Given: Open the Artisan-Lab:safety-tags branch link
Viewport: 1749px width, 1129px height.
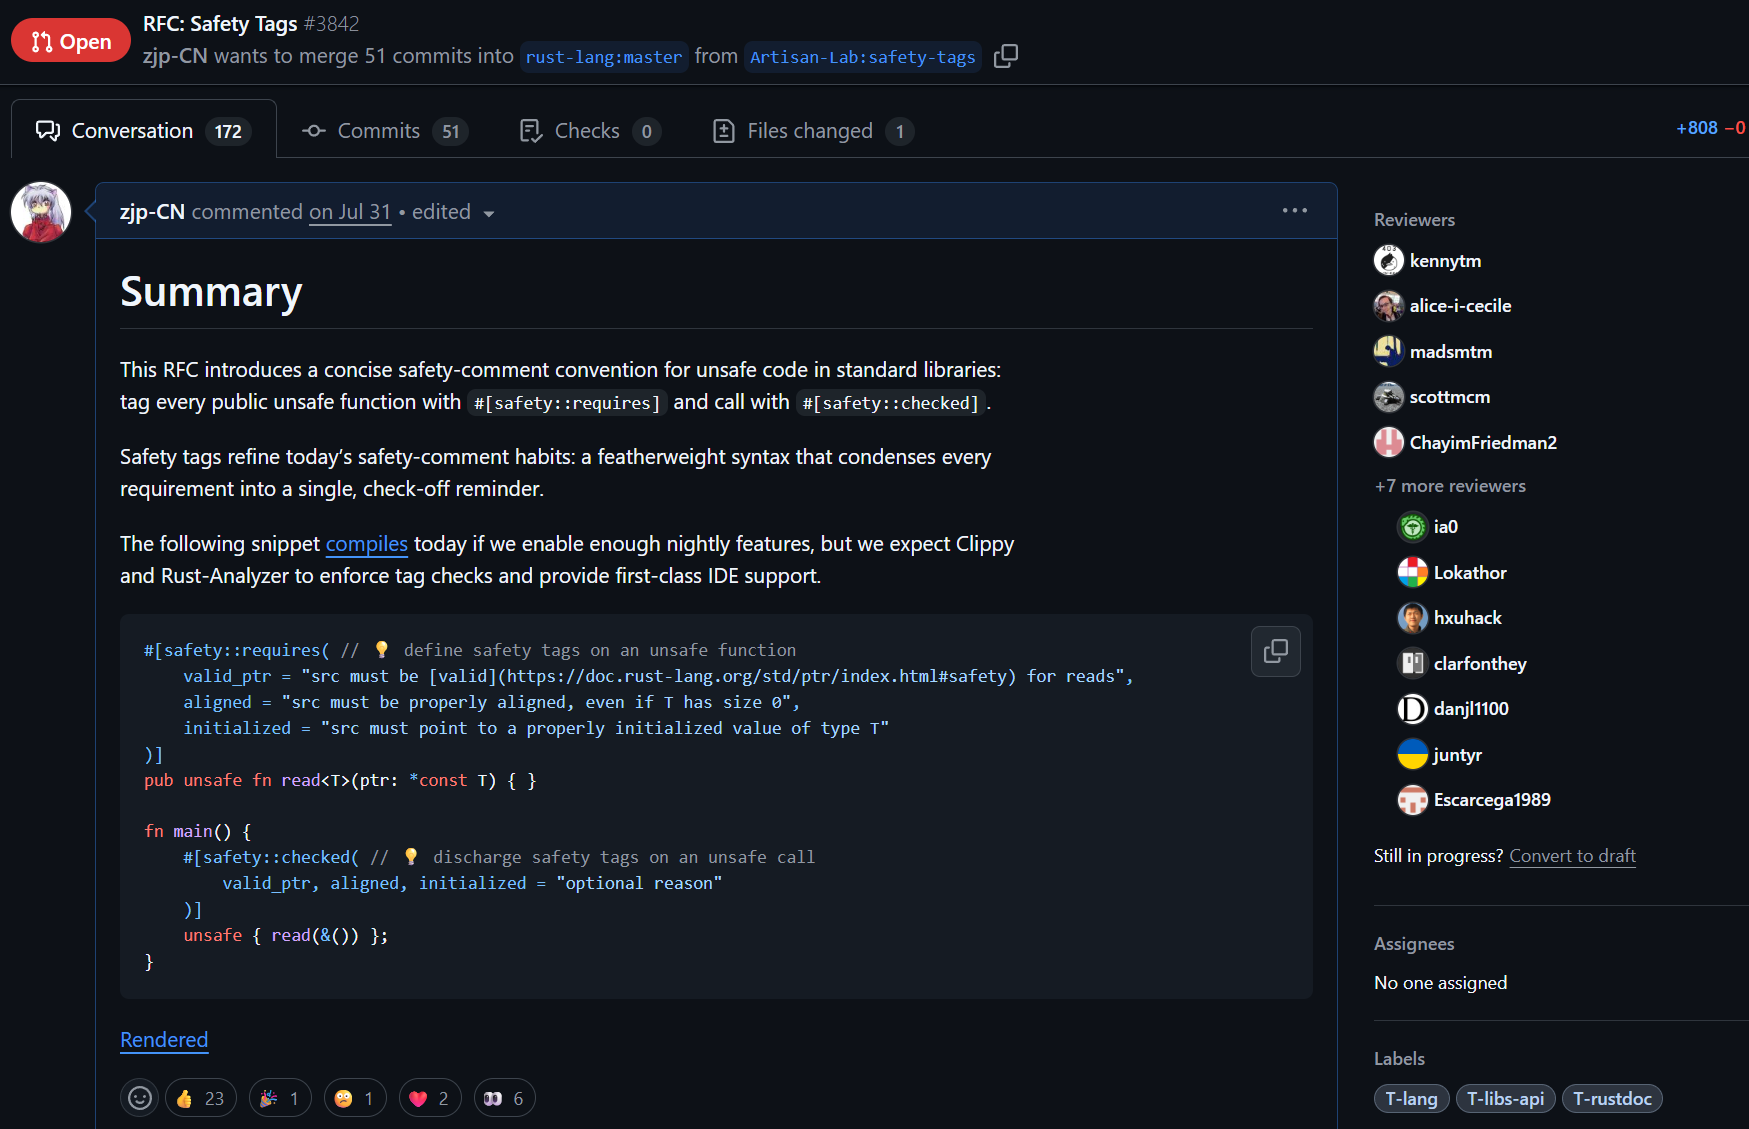Looking at the screenshot, I should pos(862,57).
